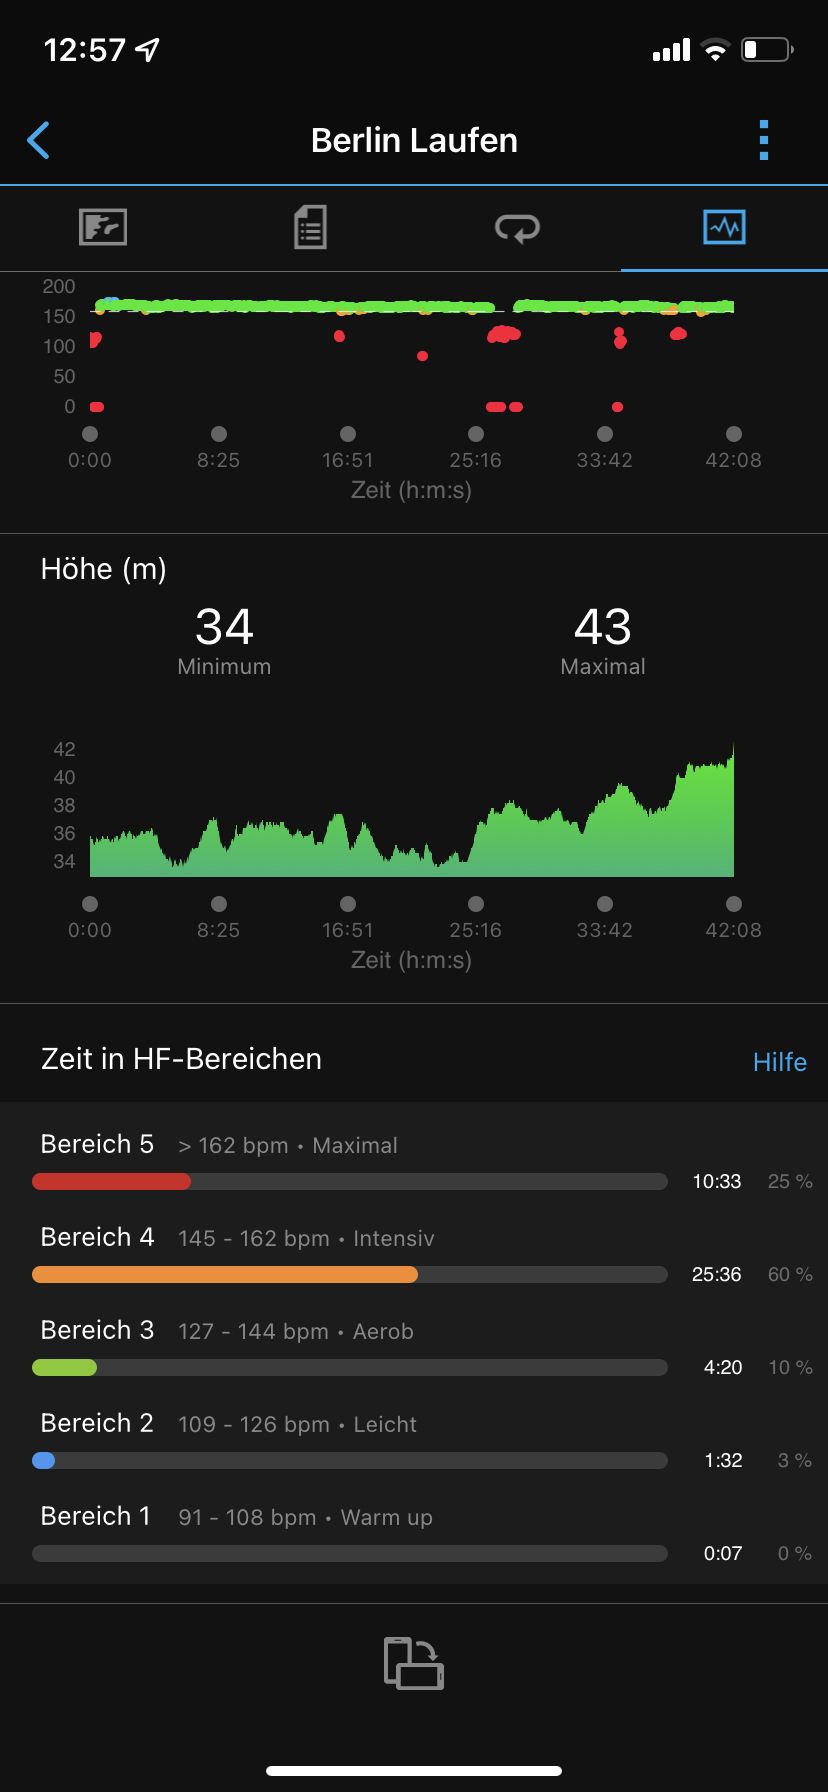Tap the back arrow icon
The height and width of the screenshot is (1792, 828).
(x=39, y=141)
